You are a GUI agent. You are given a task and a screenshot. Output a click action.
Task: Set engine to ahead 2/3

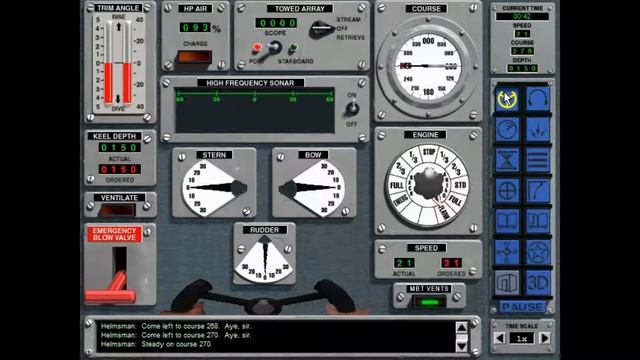(x=456, y=169)
